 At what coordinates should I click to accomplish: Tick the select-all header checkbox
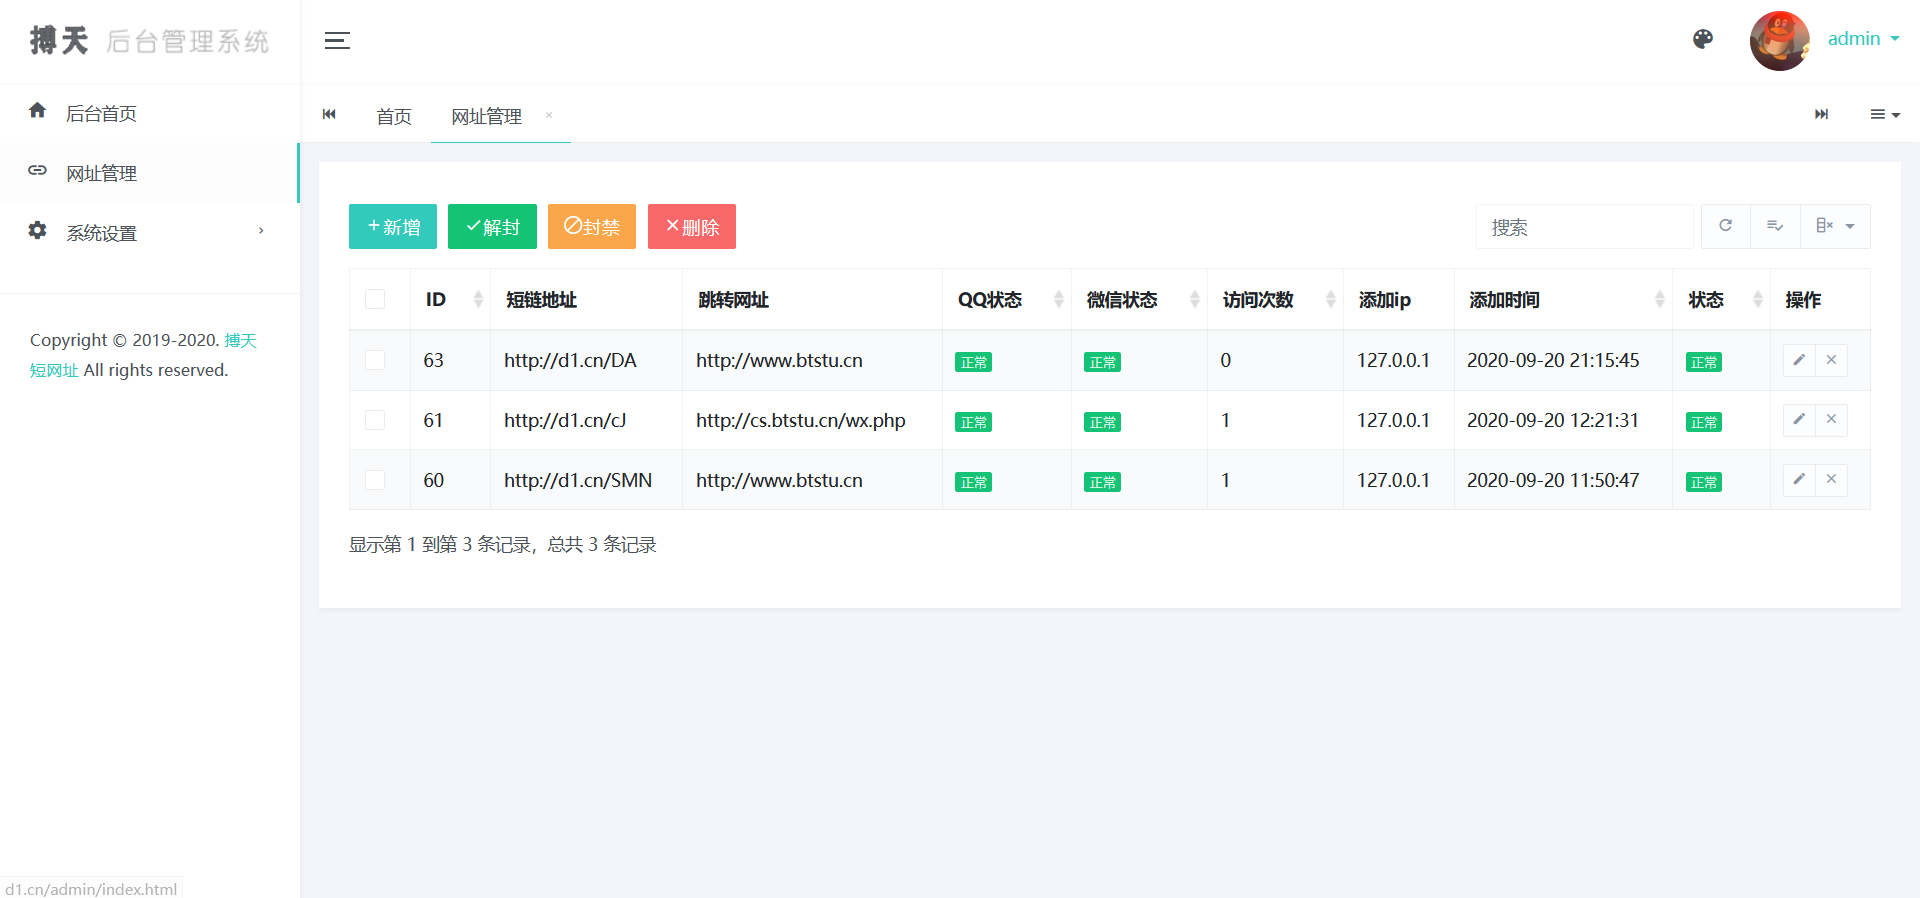click(375, 299)
